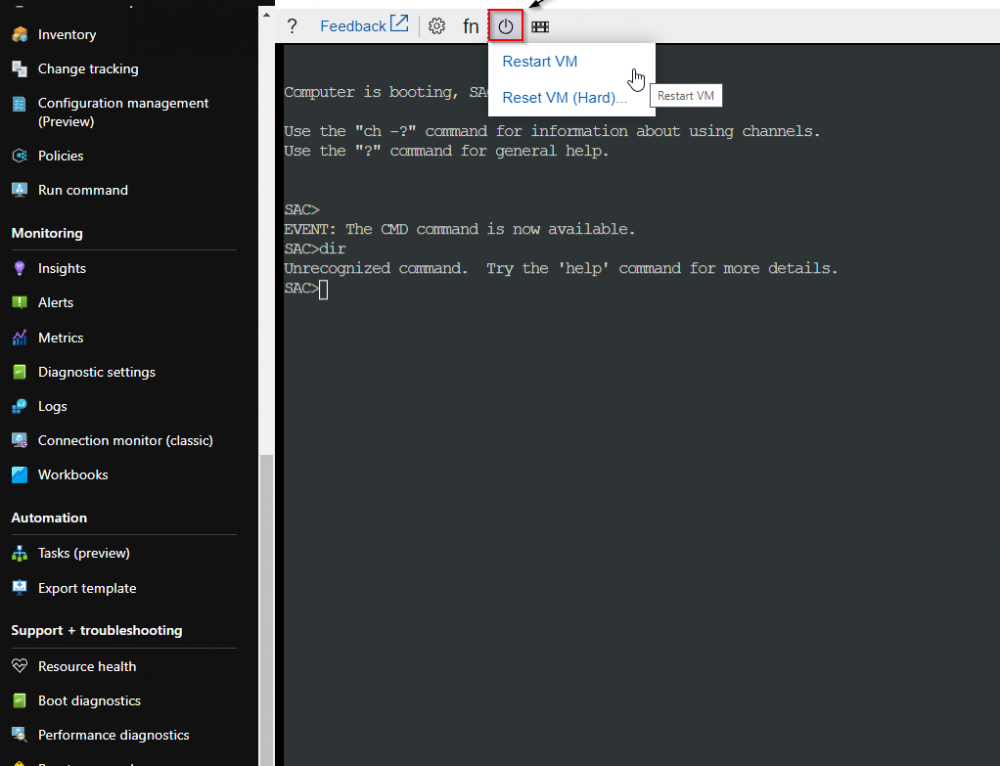Screen dimensions: 1000x766
Task: Click the highlighted power icon in the toolbar
Action: coord(505,26)
